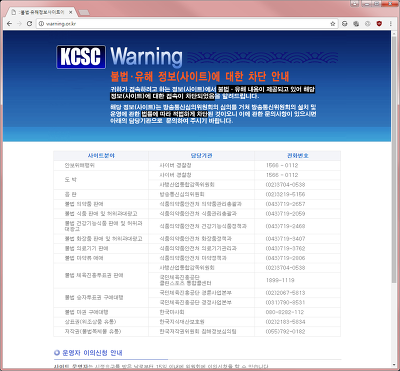Go back using the browser back arrow
The height and width of the screenshot is (371, 400).
(x=9, y=24)
